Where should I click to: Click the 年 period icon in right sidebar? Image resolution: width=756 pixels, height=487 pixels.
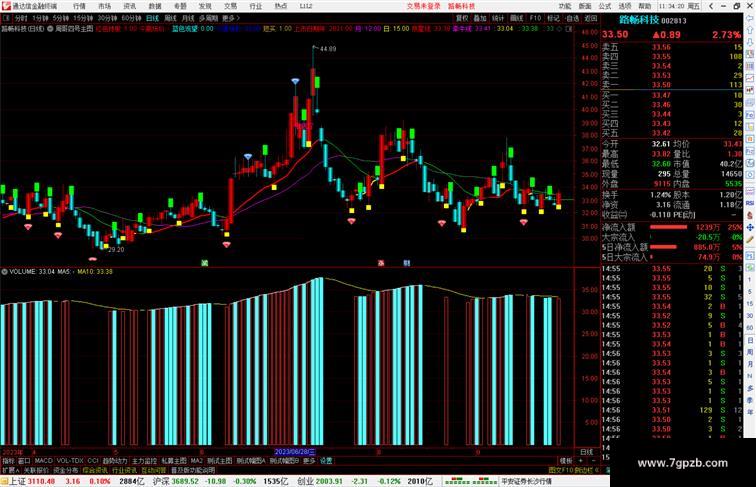(x=750, y=412)
